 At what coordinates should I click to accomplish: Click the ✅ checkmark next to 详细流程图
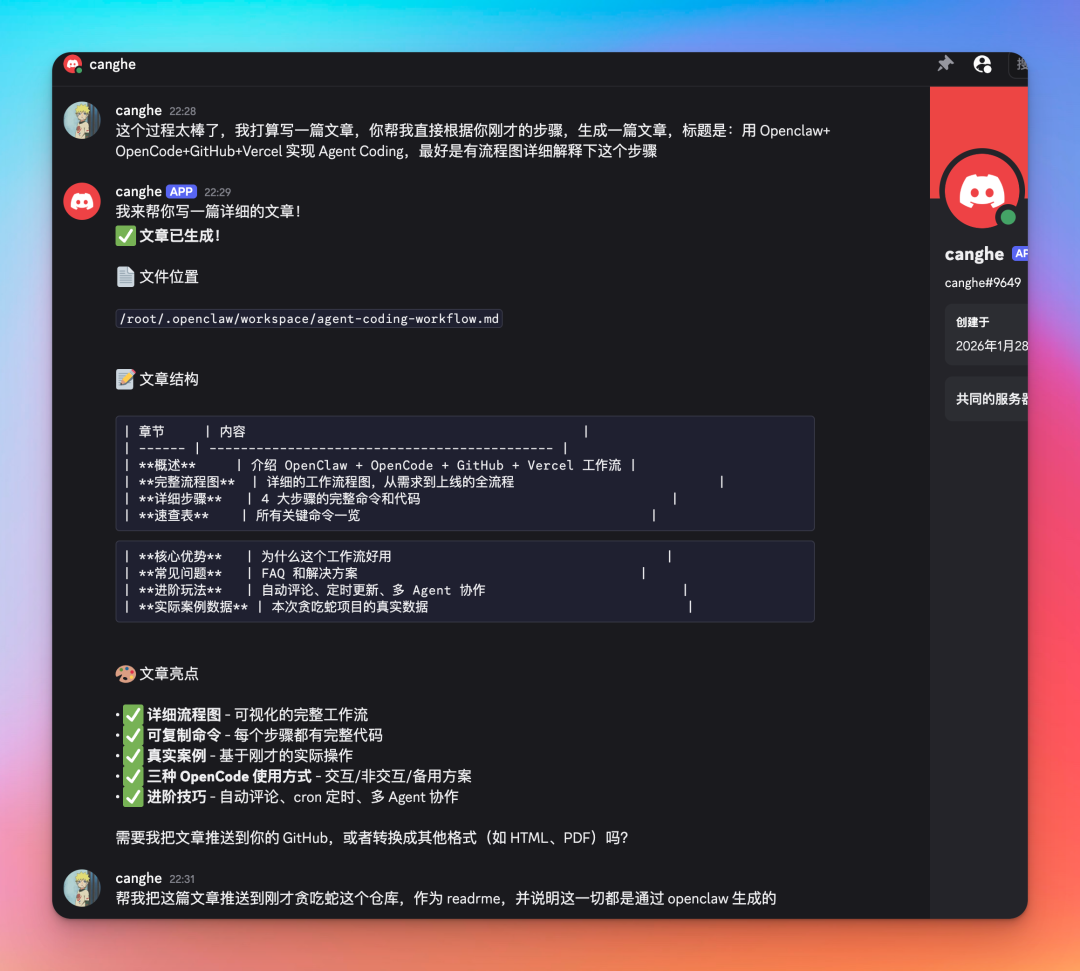pos(134,714)
